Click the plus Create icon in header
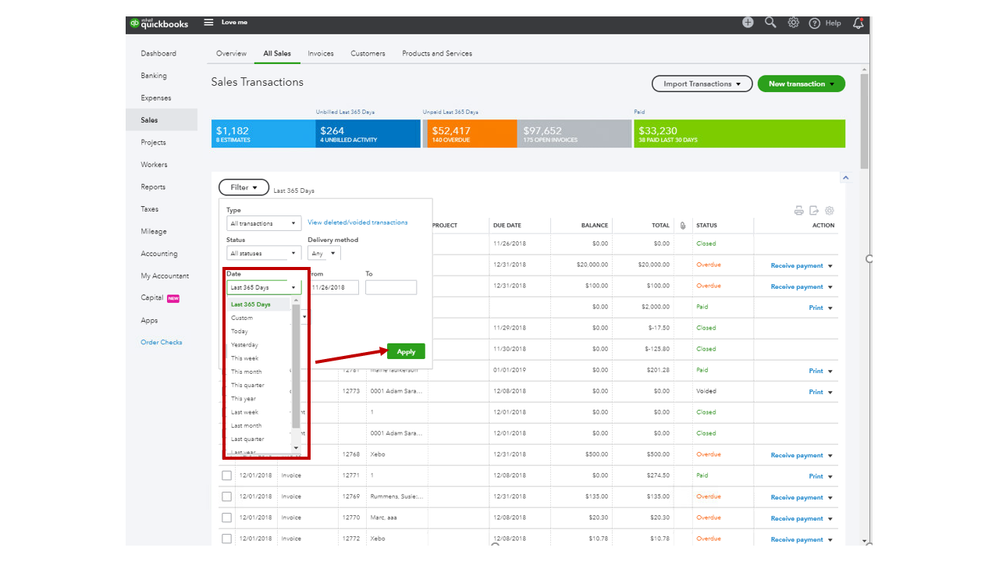 pyautogui.click(x=748, y=22)
